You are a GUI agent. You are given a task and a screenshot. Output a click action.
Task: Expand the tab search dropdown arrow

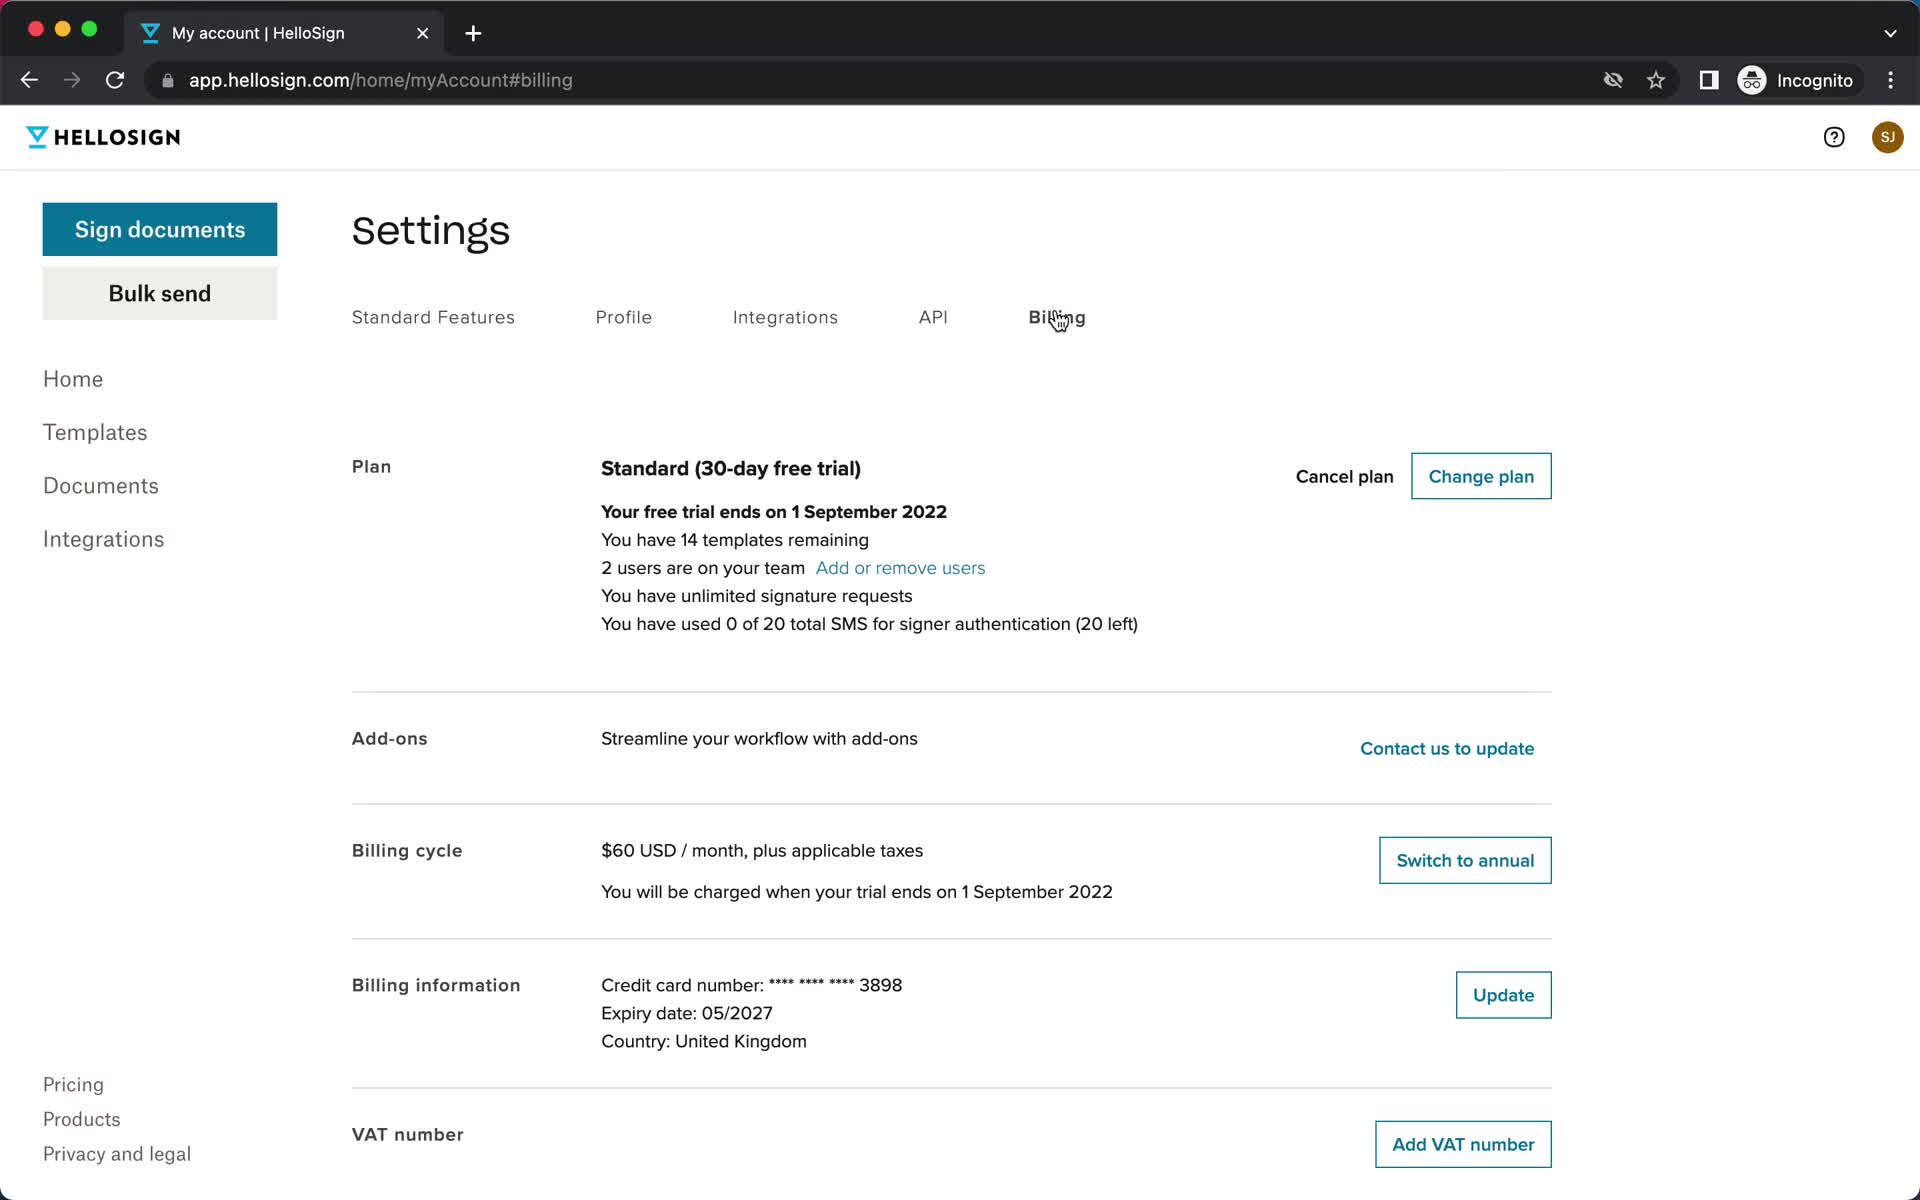[x=1890, y=33]
